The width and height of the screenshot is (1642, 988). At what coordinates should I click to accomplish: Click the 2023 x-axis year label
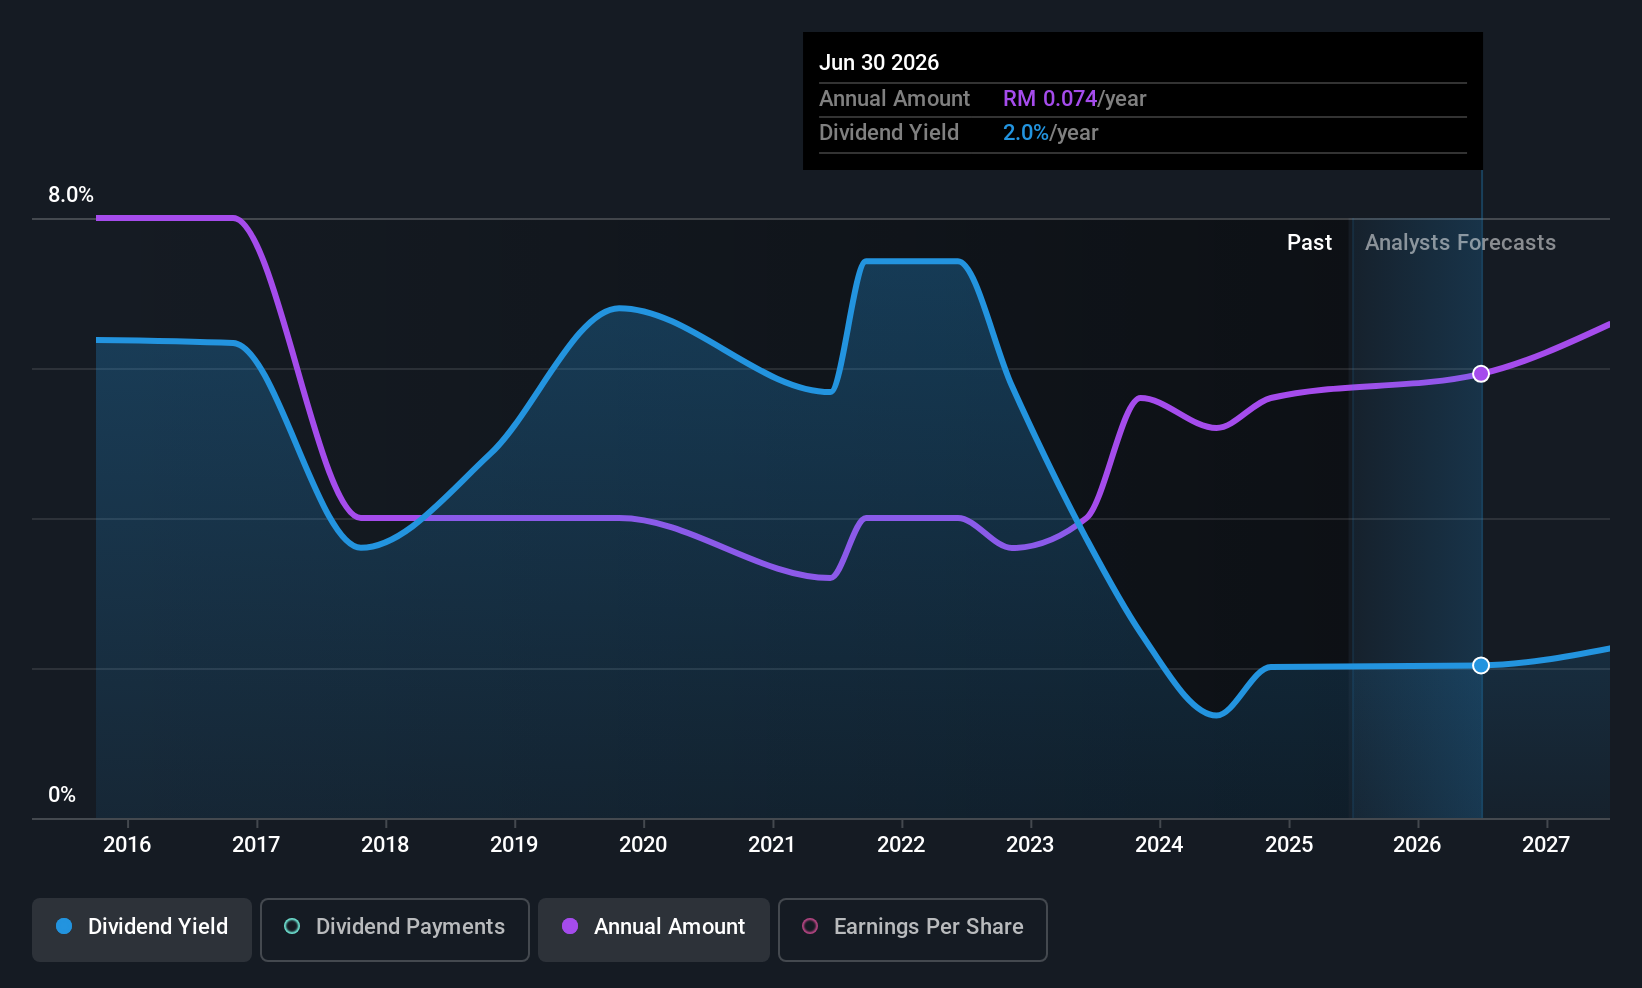coord(1030,845)
